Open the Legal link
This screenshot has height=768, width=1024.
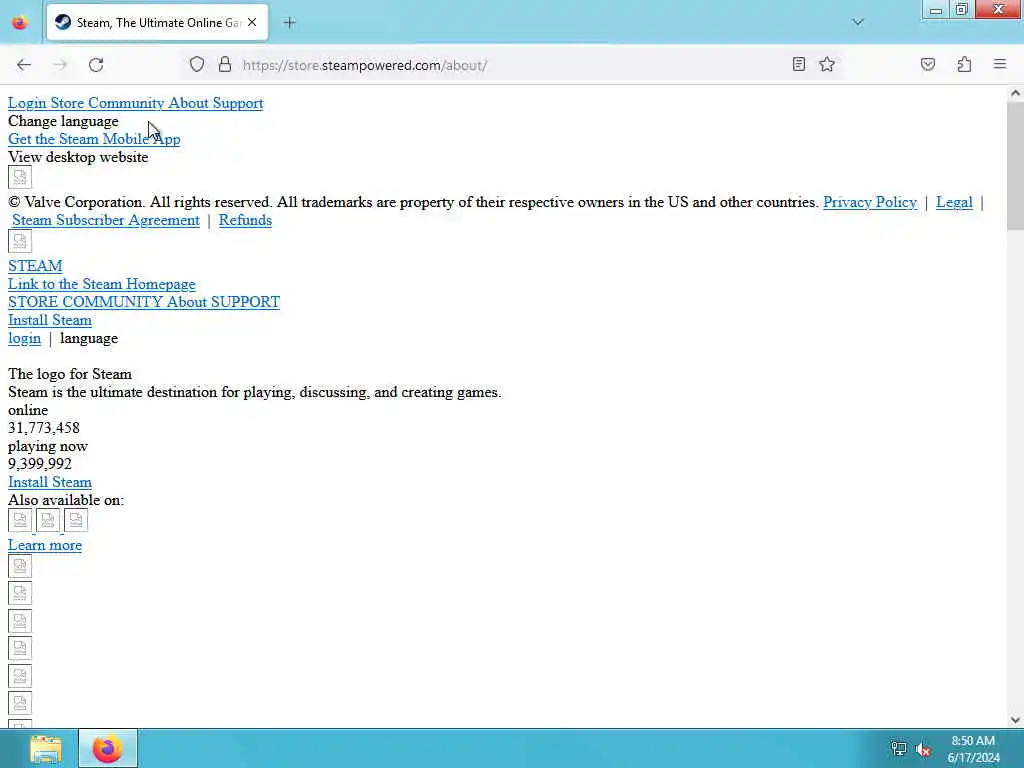[x=954, y=202]
